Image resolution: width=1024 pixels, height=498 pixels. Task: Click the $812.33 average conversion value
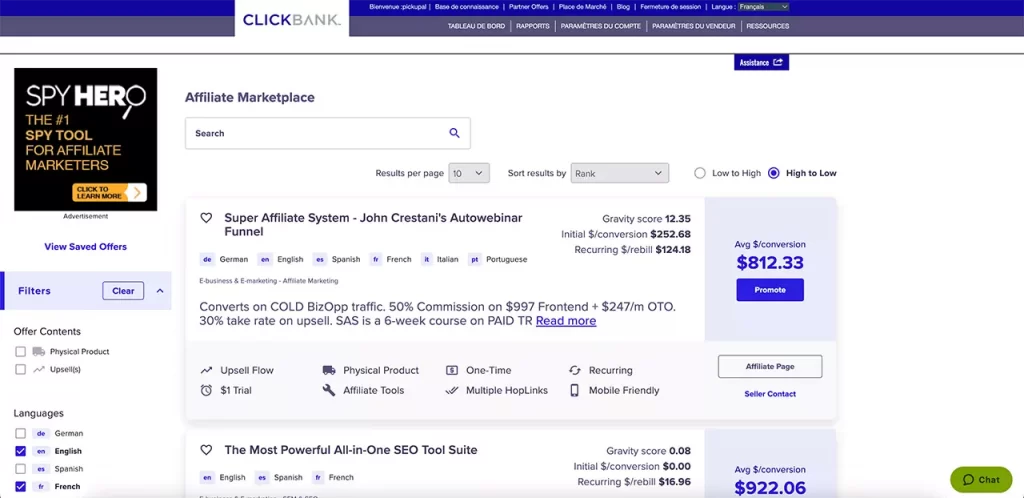770,262
